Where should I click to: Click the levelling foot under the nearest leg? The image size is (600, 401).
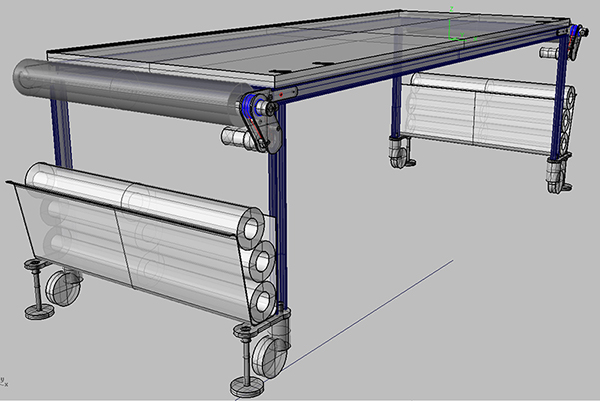click(243, 383)
